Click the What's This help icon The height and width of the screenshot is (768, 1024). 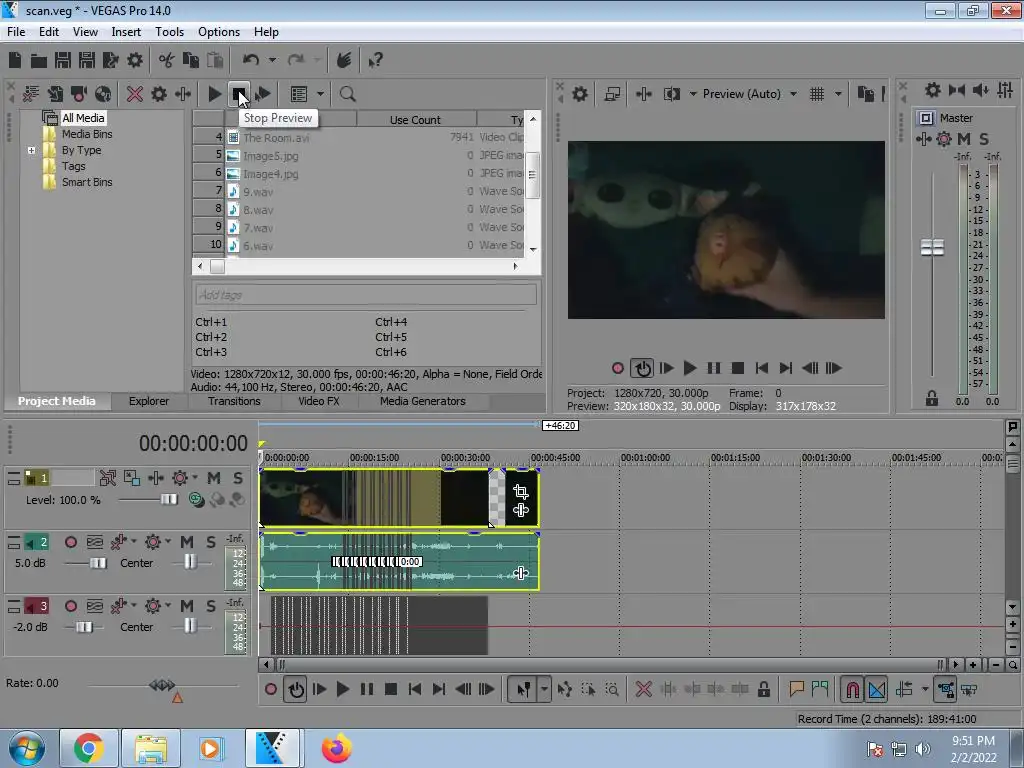coord(376,61)
